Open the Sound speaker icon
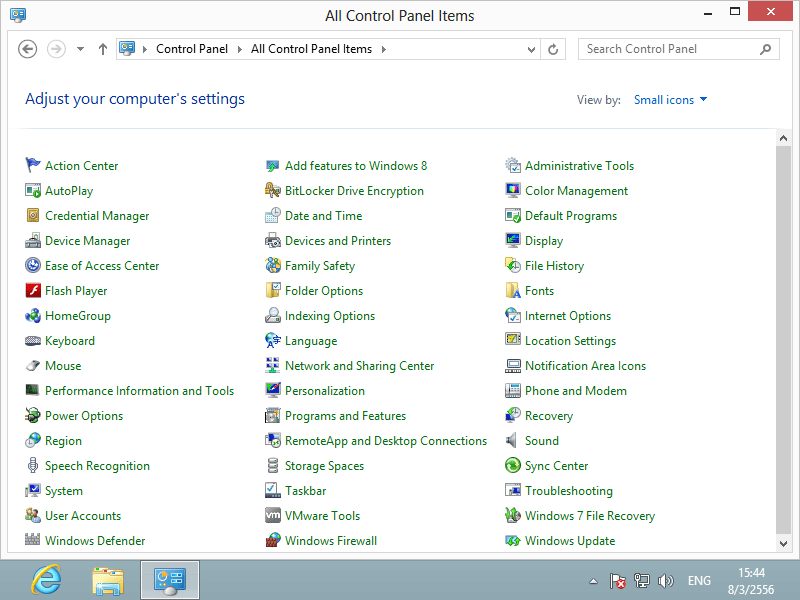The image size is (800, 600). coord(512,440)
